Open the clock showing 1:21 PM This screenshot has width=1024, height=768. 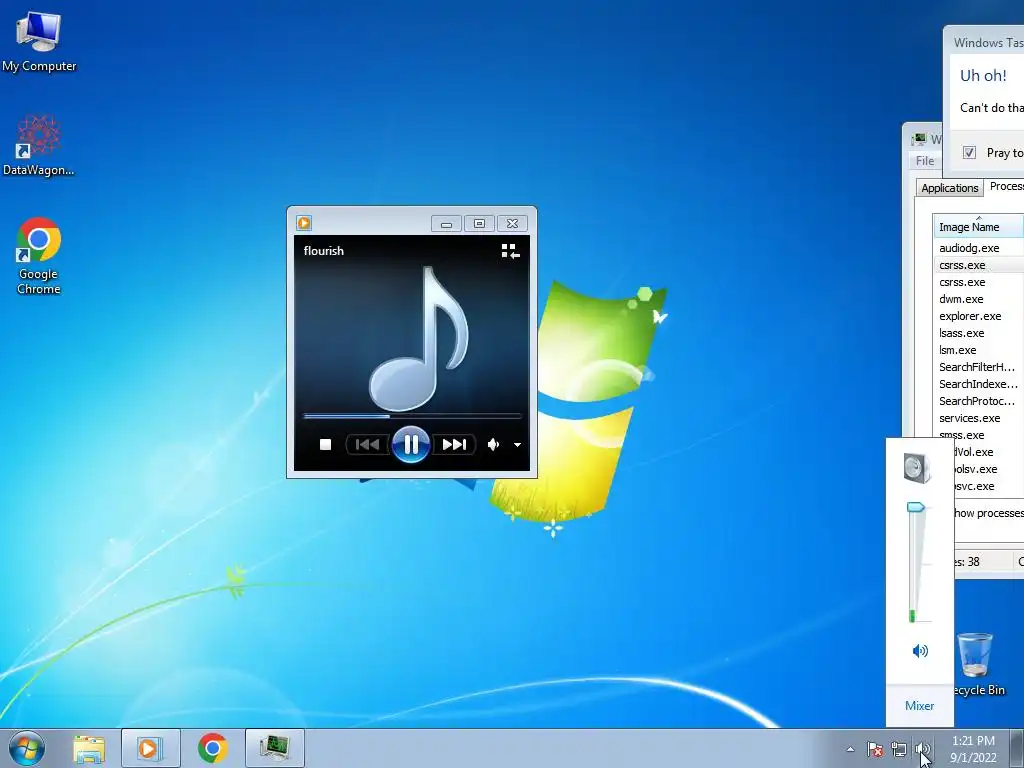(973, 748)
